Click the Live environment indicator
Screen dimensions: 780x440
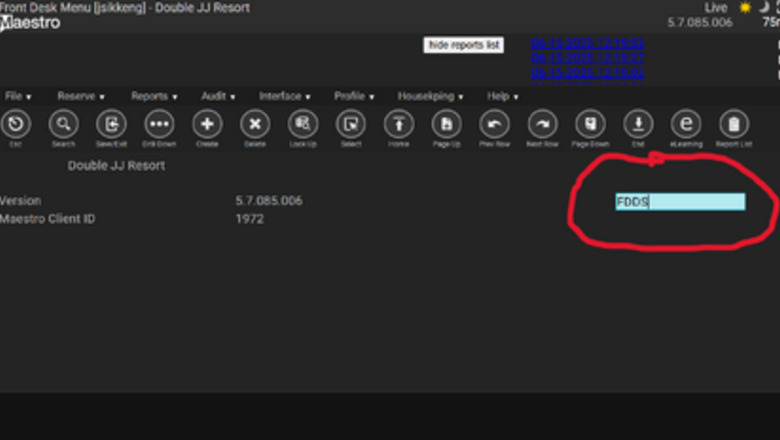tap(716, 8)
